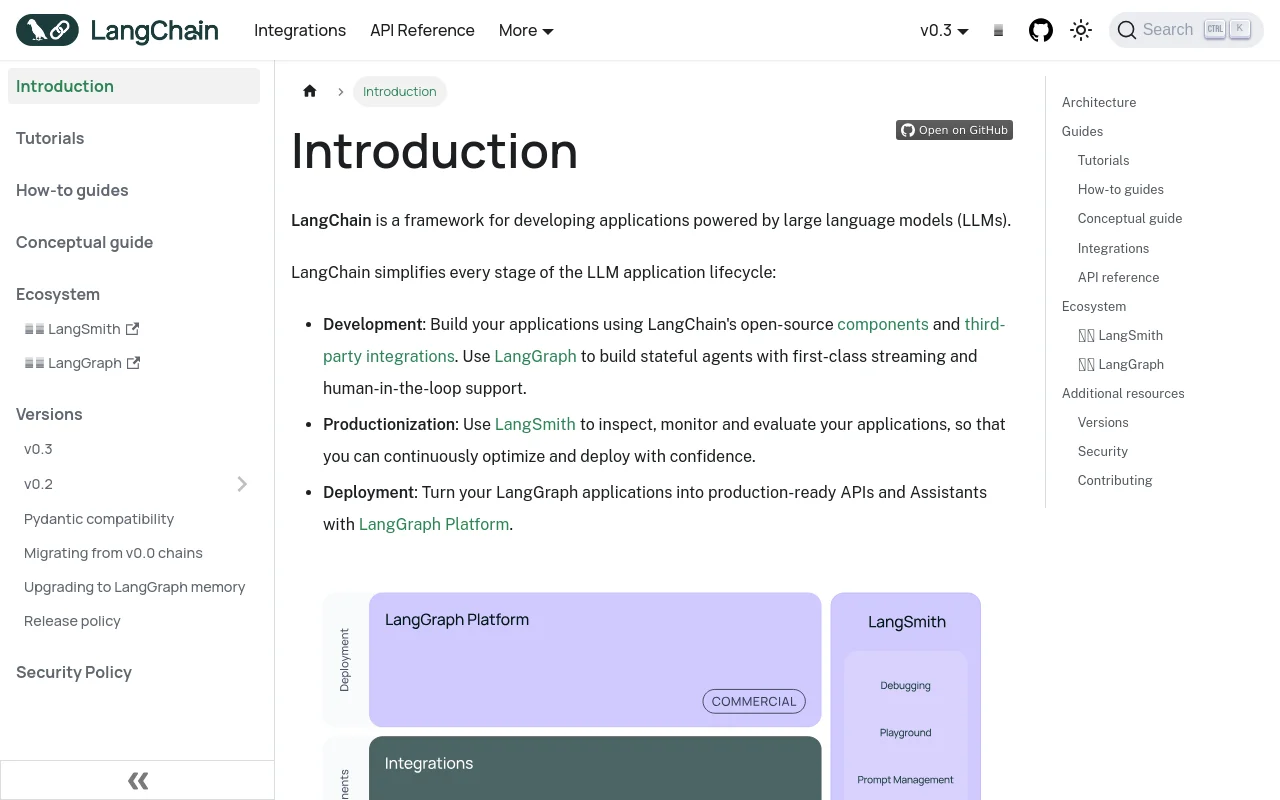
Task: Jump to Security in the right-hand table of contents
Action: point(1102,451)
